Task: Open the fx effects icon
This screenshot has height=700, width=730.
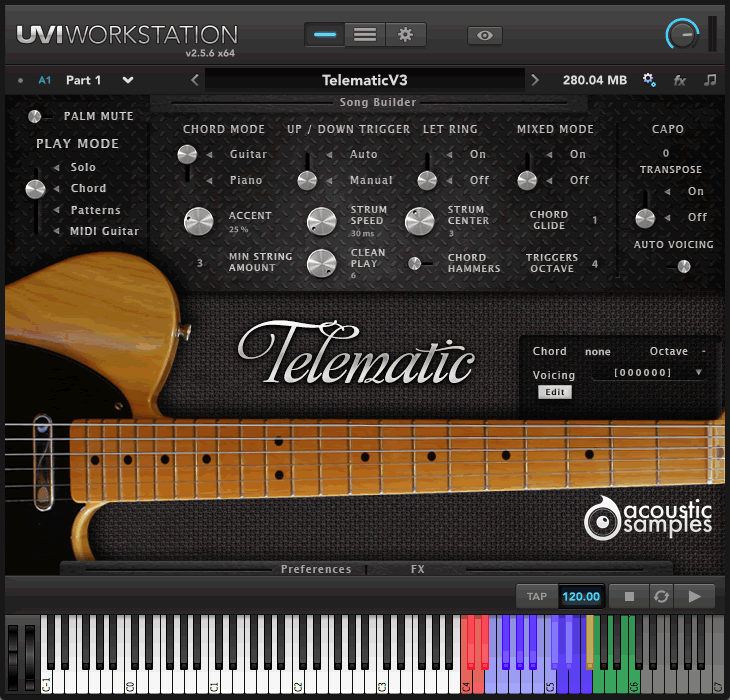Action: tap(680, 81)
